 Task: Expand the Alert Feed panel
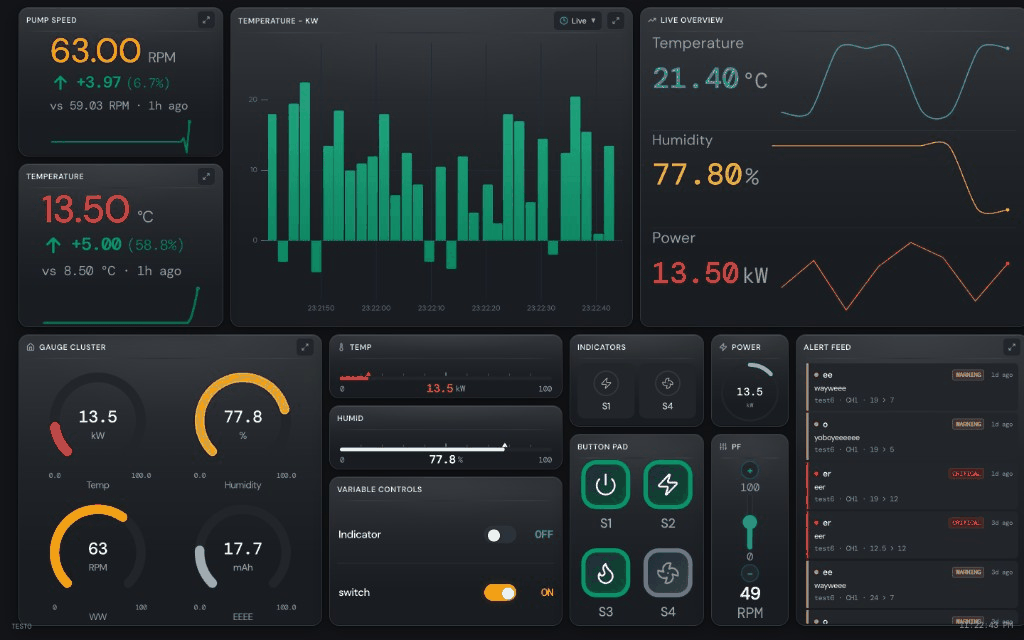click(1011, 347)
